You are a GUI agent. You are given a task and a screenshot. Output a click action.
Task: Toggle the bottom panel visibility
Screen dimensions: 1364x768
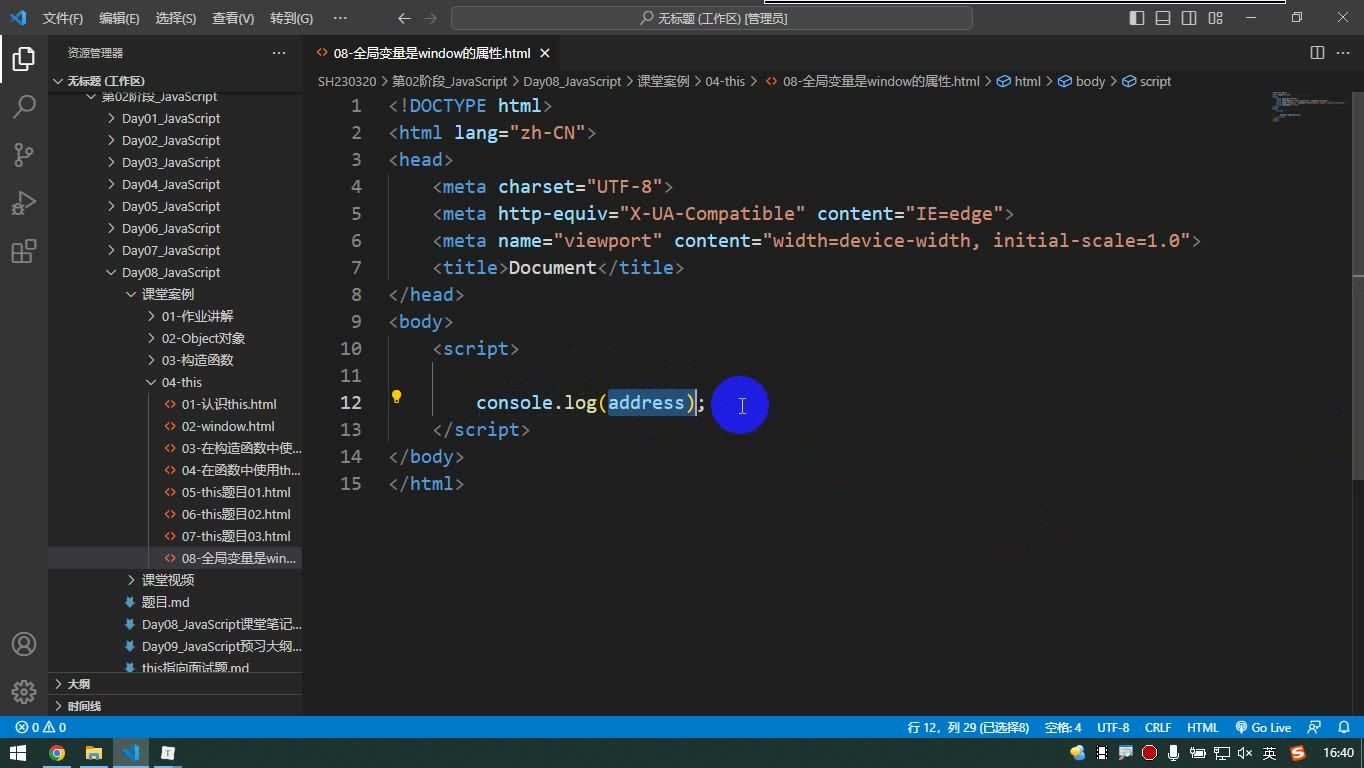(1163, 18)
